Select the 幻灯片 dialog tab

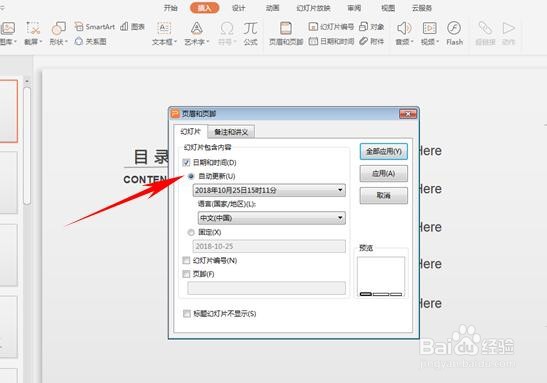(190, 132)
